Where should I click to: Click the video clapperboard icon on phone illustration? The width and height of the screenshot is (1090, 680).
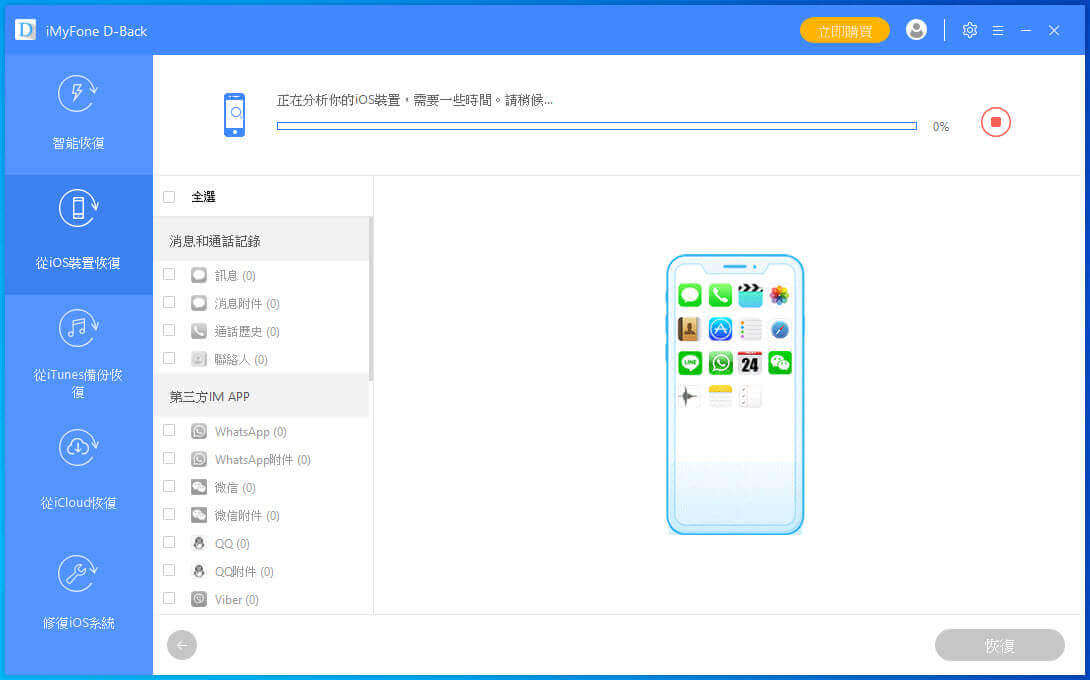click(750, 296)
